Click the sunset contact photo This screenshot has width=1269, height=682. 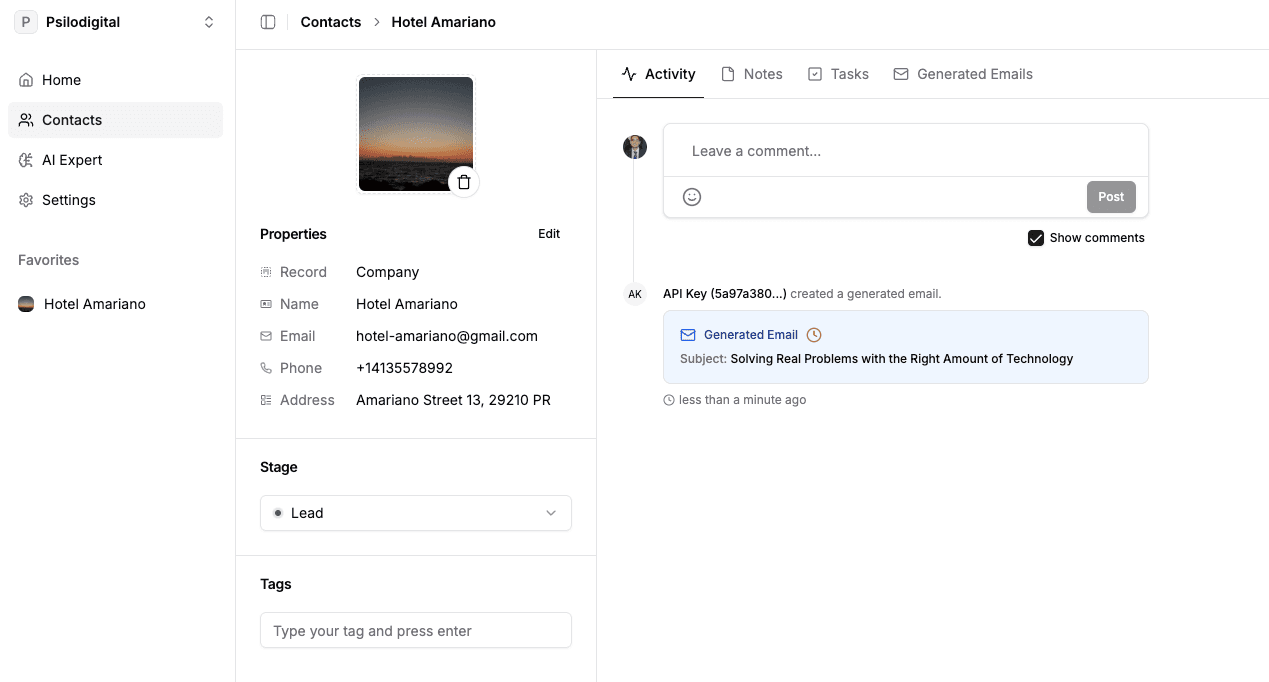[416, 134]
